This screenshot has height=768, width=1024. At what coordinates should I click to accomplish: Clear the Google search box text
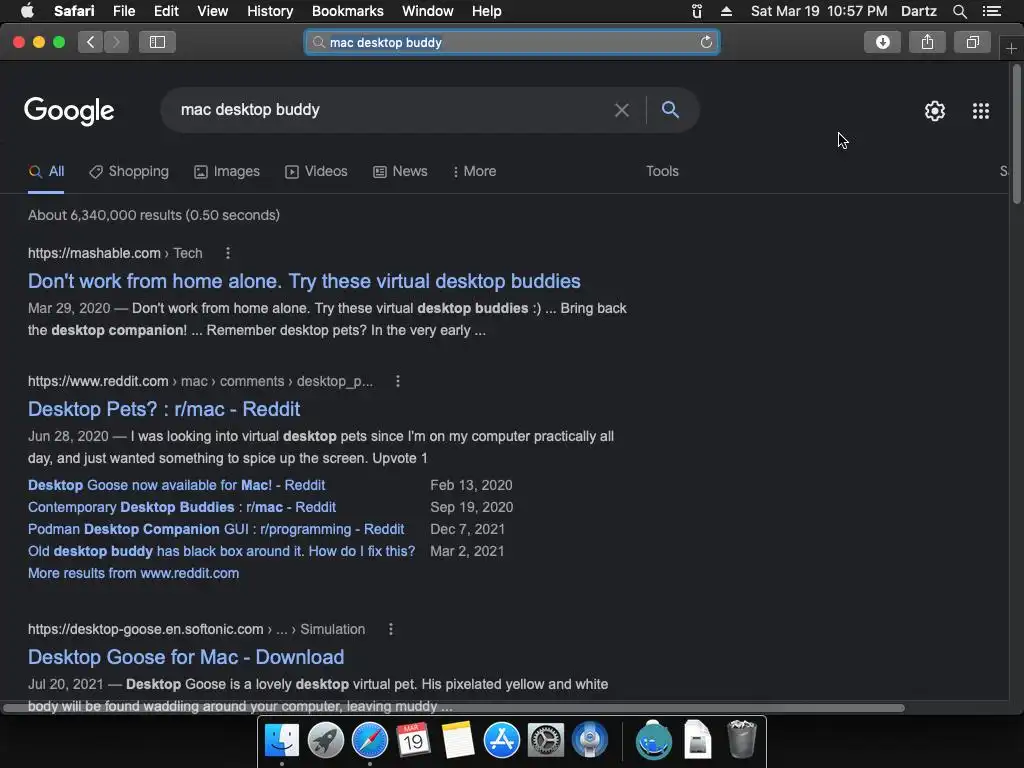[x=622, y=110]
